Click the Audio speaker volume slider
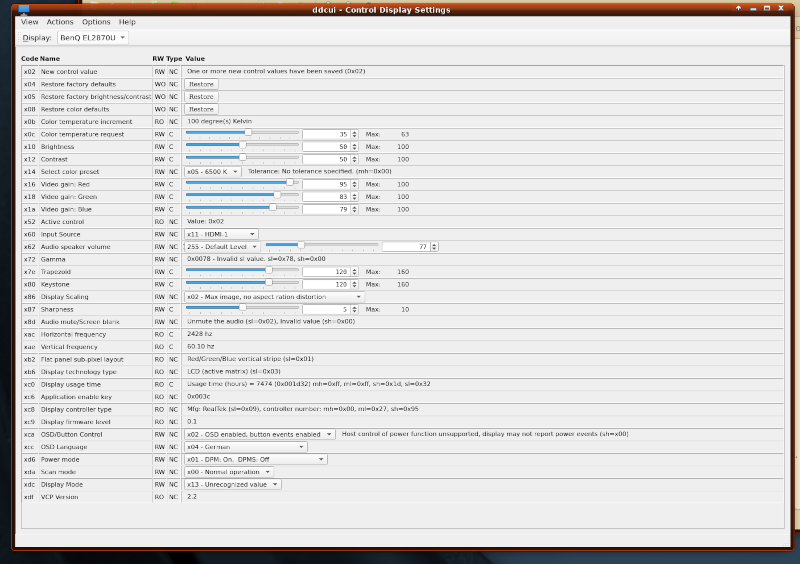 tap(300, 246)
